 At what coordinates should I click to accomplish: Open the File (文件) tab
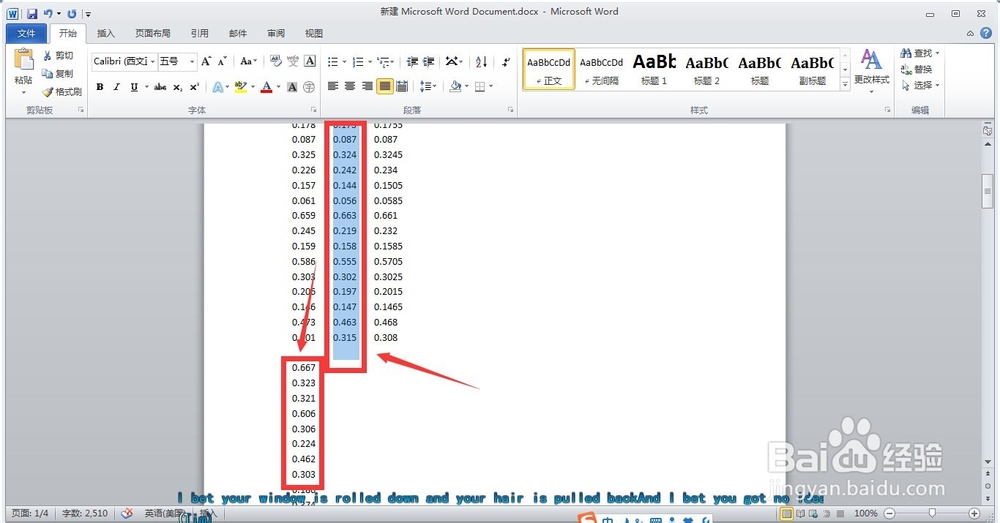coord(26,33)
